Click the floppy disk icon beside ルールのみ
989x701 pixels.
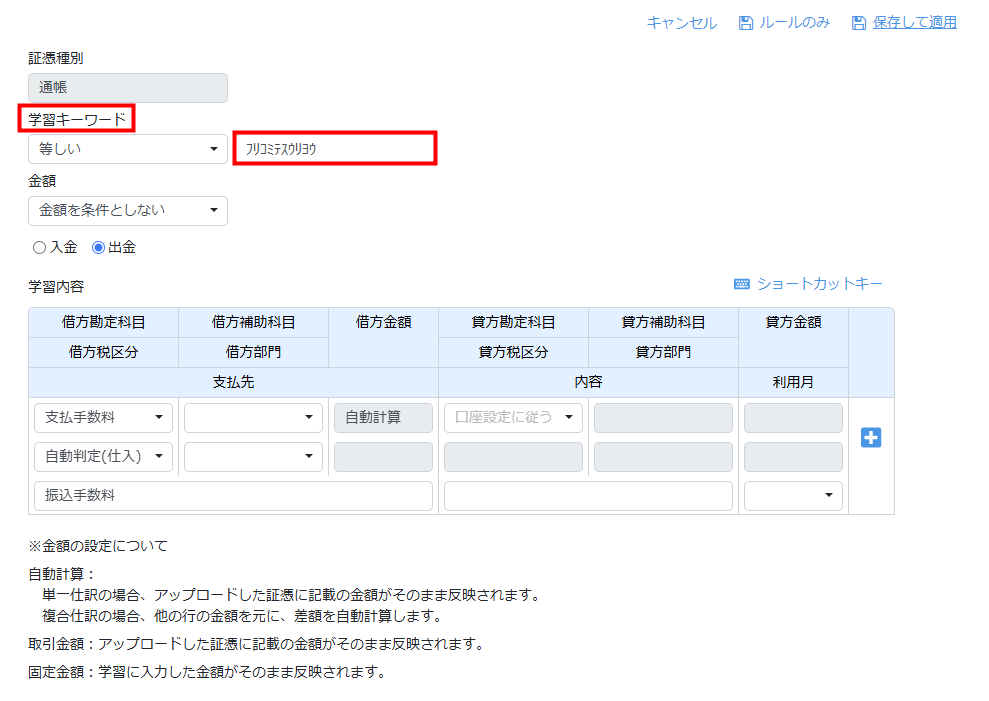coord(745,23)
